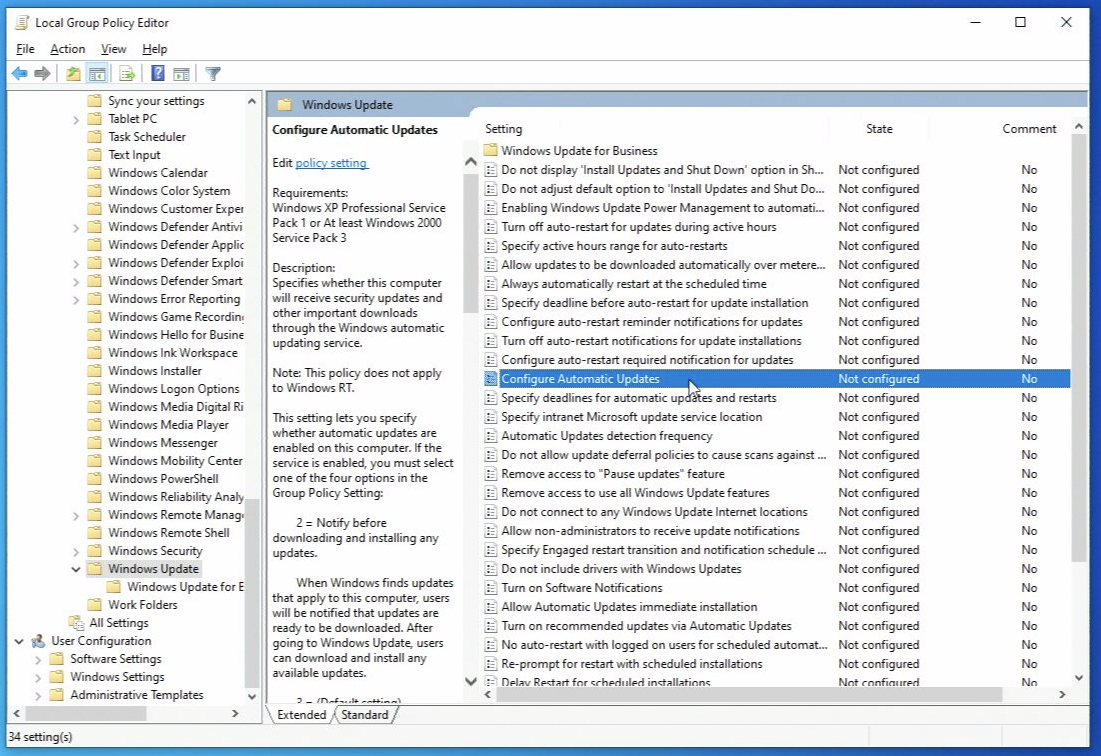This screenshot has width=1101, height=756.
Task: Click the Back arrow toolbar icon
Action: tap(20, 74)
